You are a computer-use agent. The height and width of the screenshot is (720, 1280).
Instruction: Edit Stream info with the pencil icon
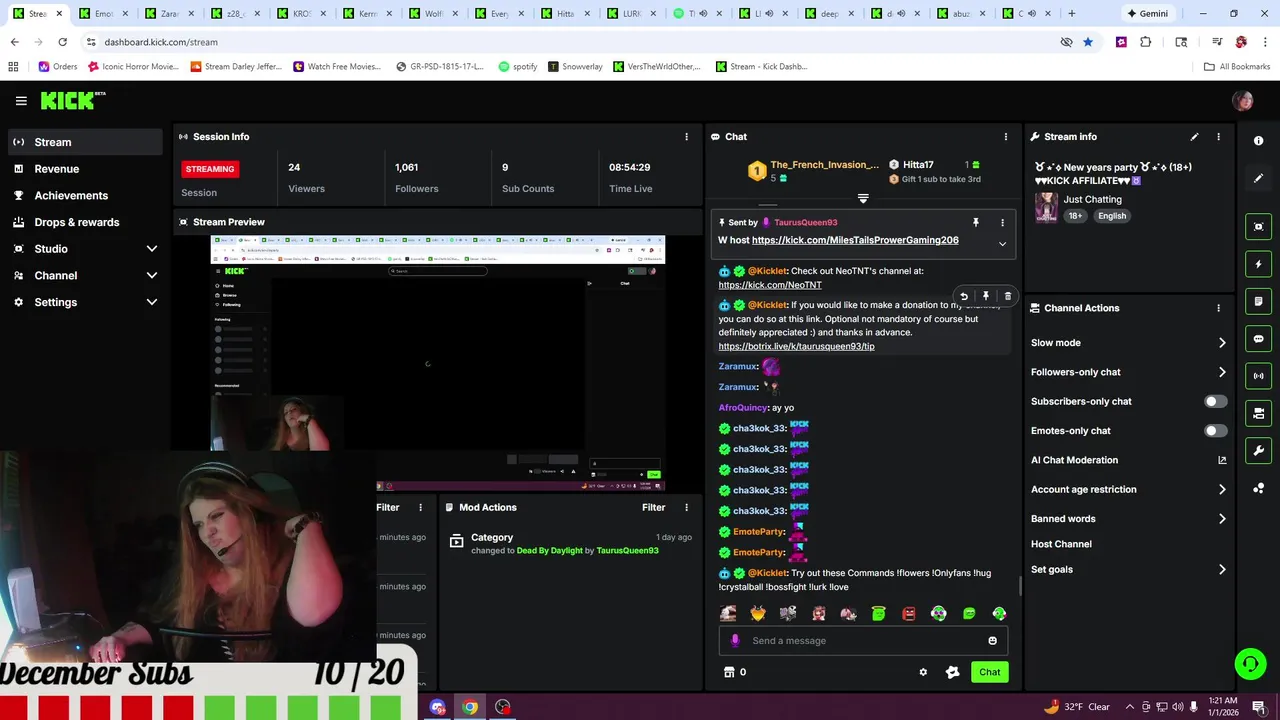coord(1194,137)
